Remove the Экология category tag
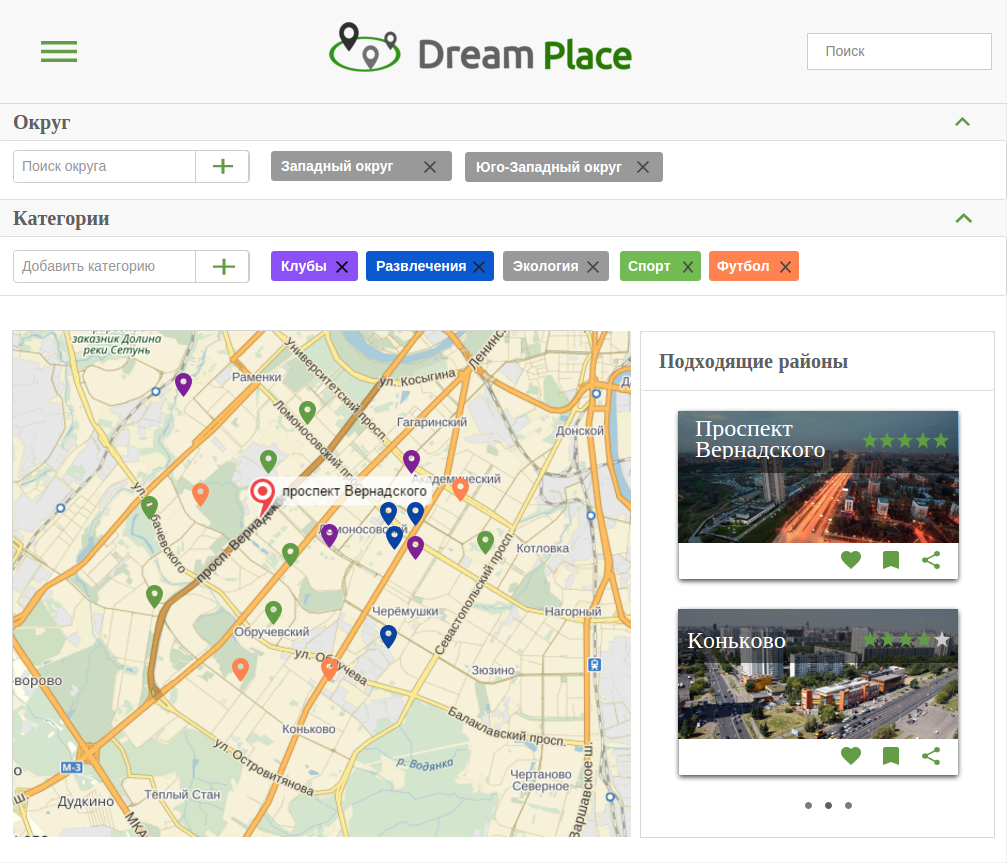 point(593,267)
